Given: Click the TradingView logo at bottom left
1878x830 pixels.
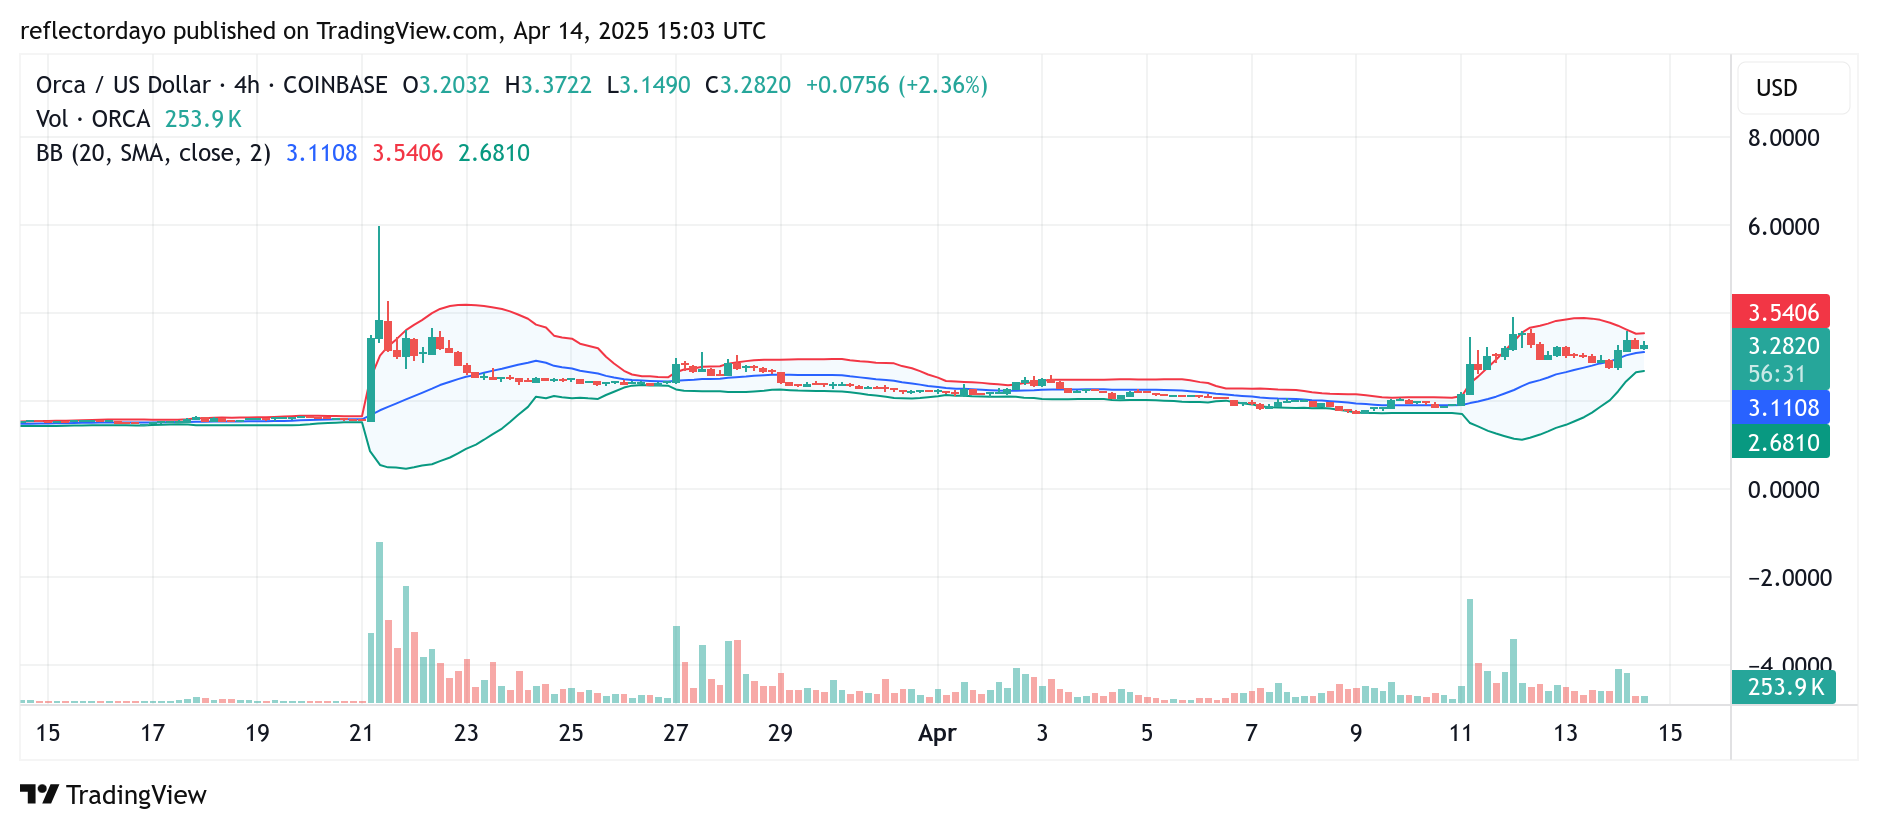Looking at the screenshot, I should 113,795.
